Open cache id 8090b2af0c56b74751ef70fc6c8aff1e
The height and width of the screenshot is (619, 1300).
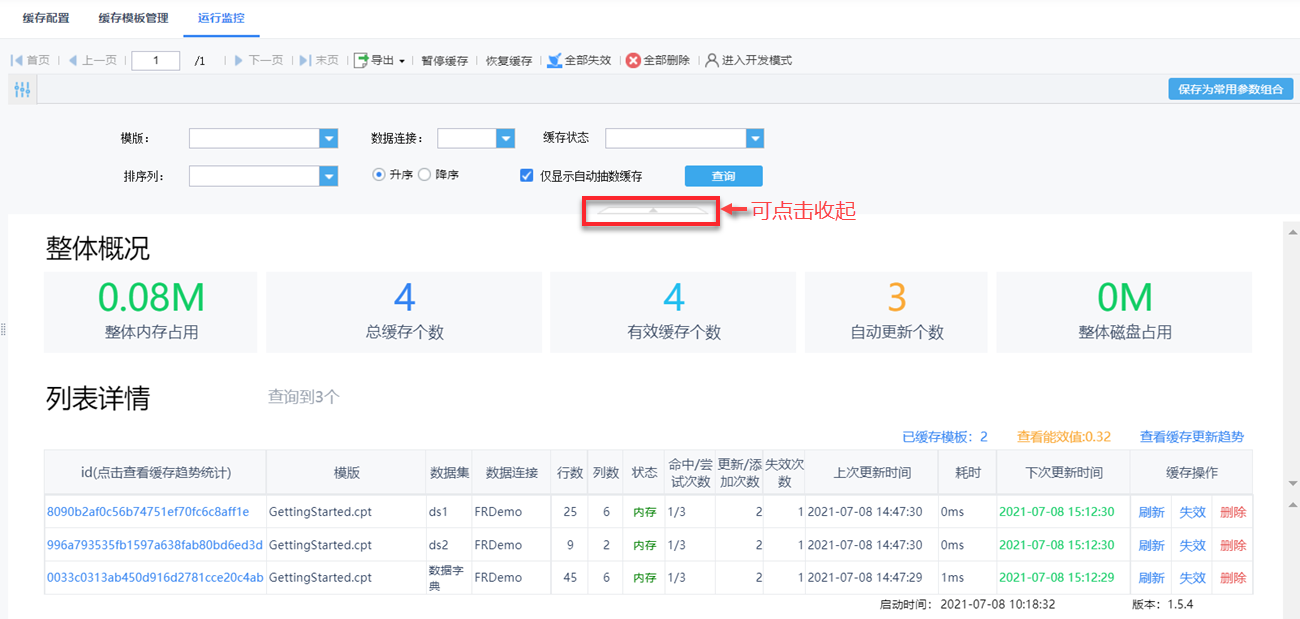pos(148,512)
